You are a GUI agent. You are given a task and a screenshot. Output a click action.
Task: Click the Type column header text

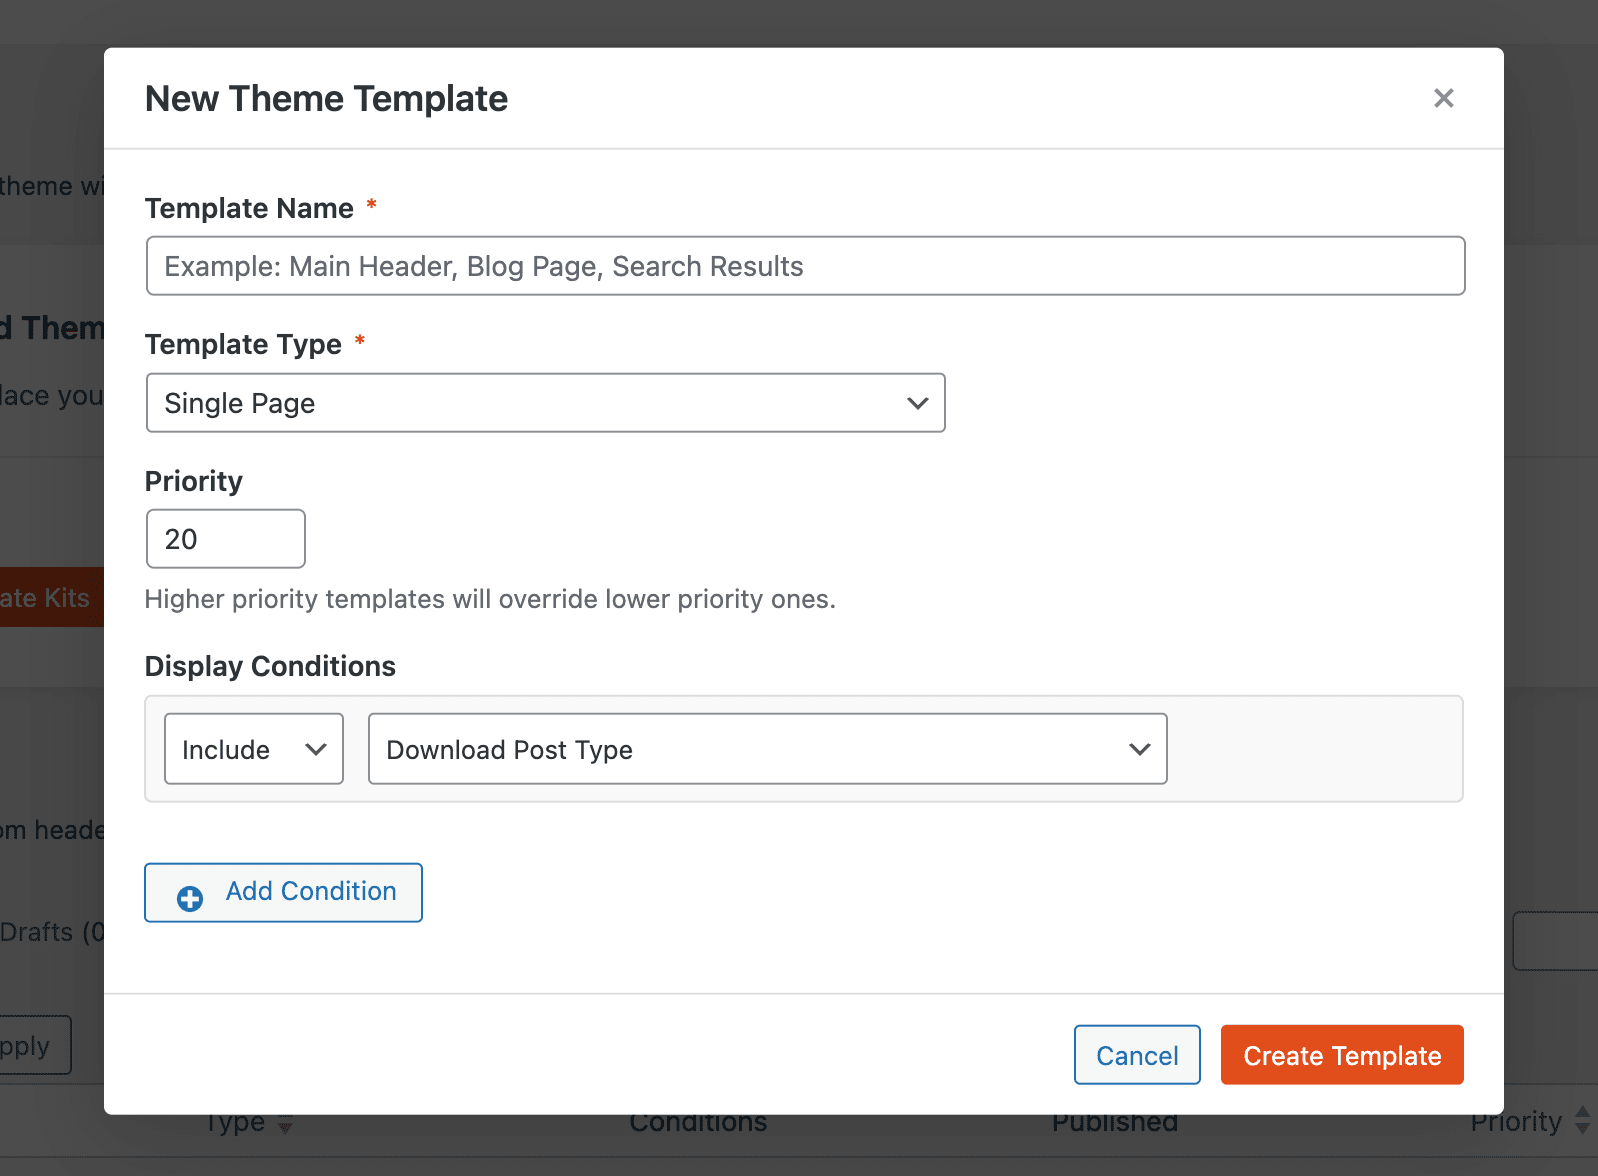236,1123
